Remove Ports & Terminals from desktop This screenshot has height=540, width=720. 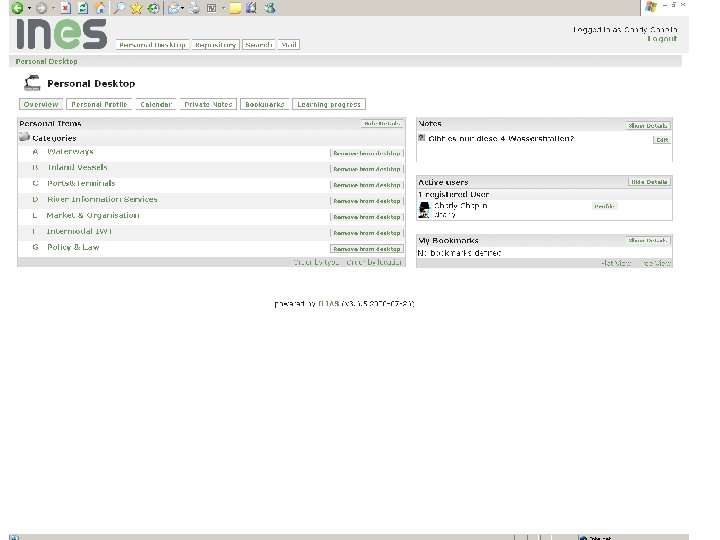coord(366,185)
